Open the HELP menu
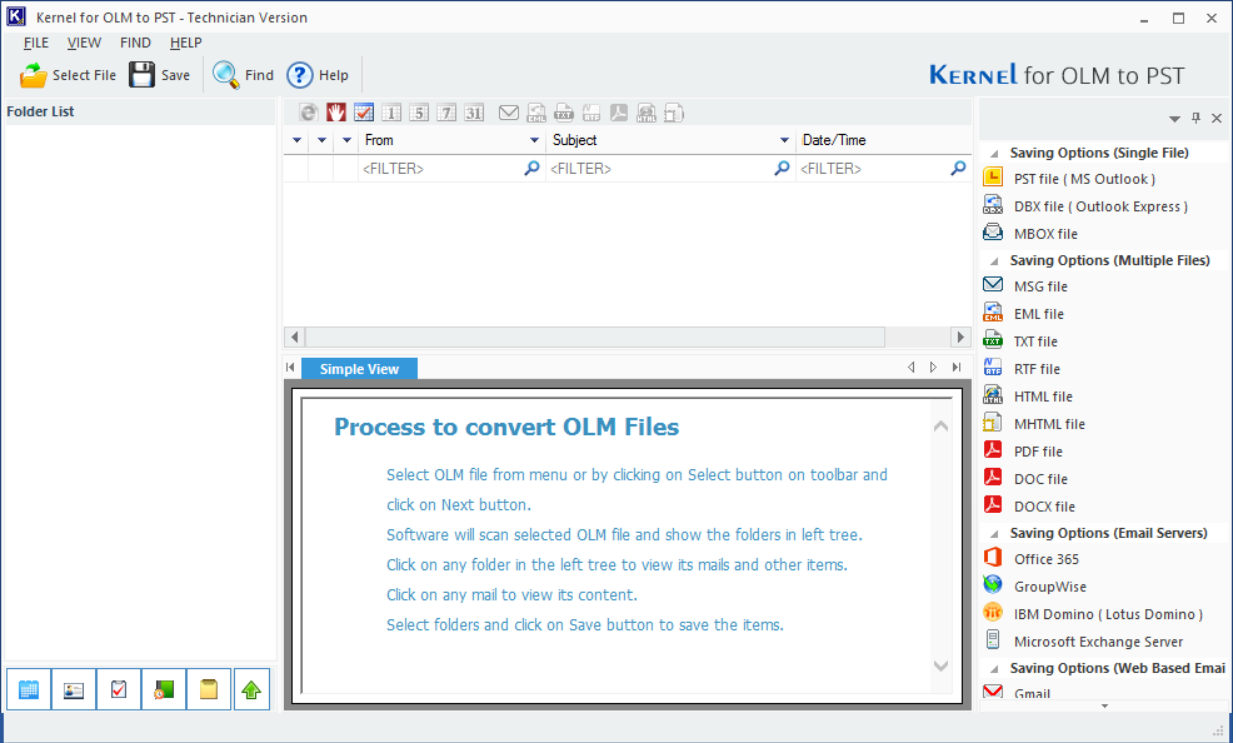Screen dimensions: 1236x743 tap(186, 43)
